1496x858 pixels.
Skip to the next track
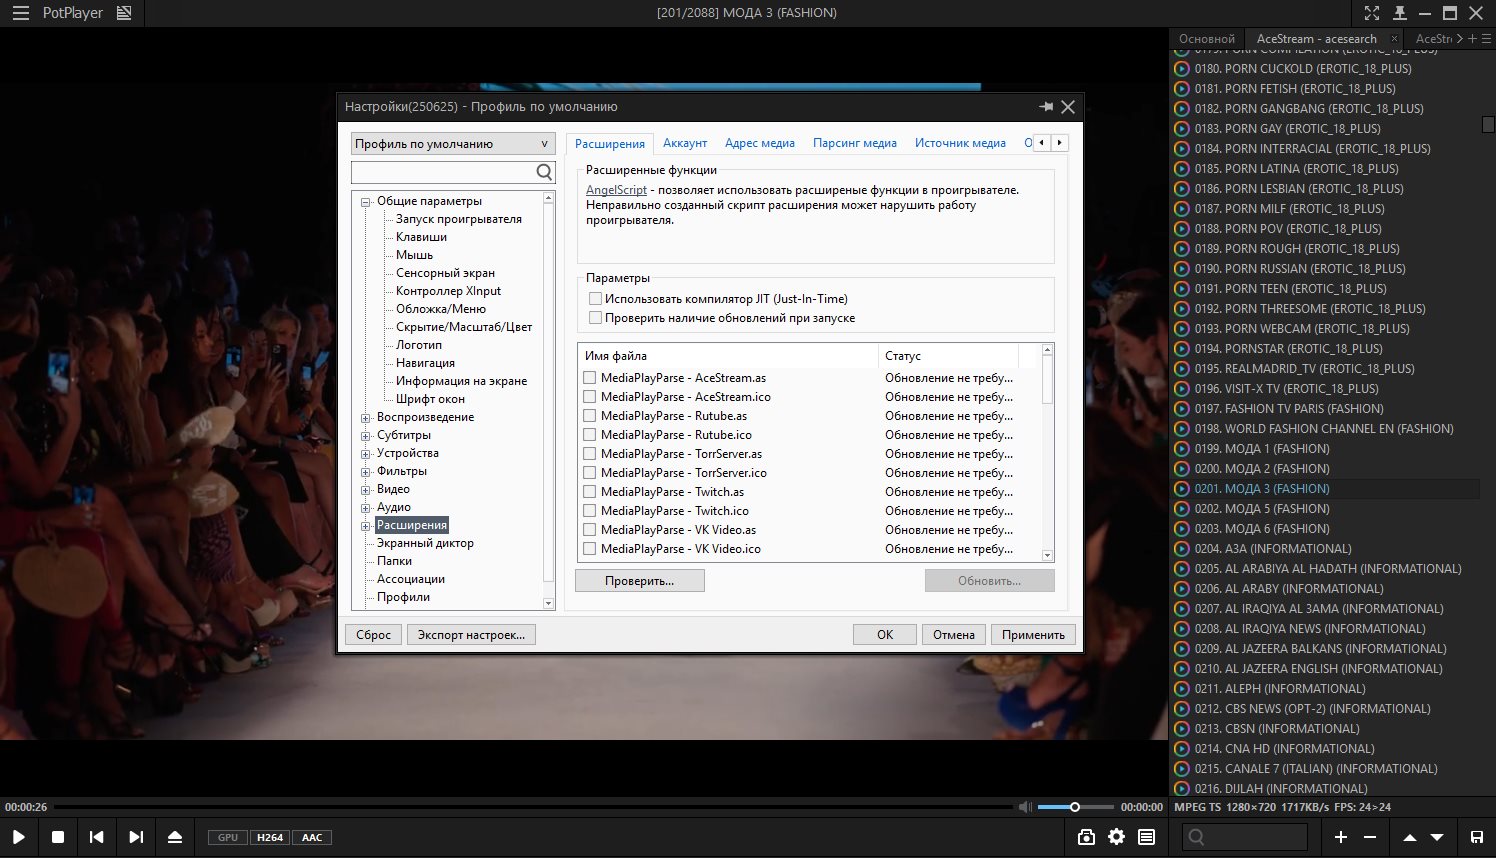point(136,837)
